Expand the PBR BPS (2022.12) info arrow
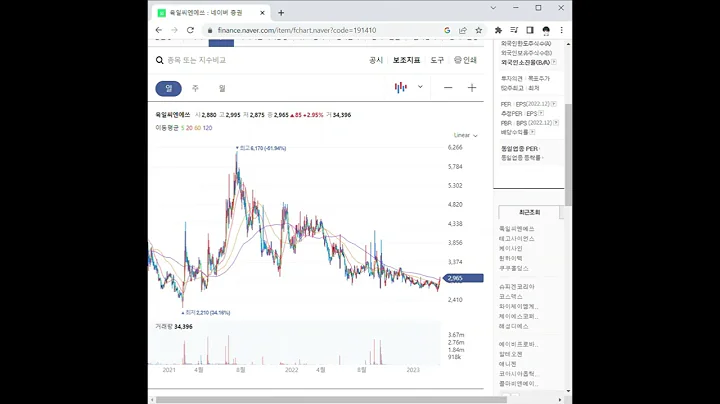This screenshot has height=404, width=720. pos(556,123)
